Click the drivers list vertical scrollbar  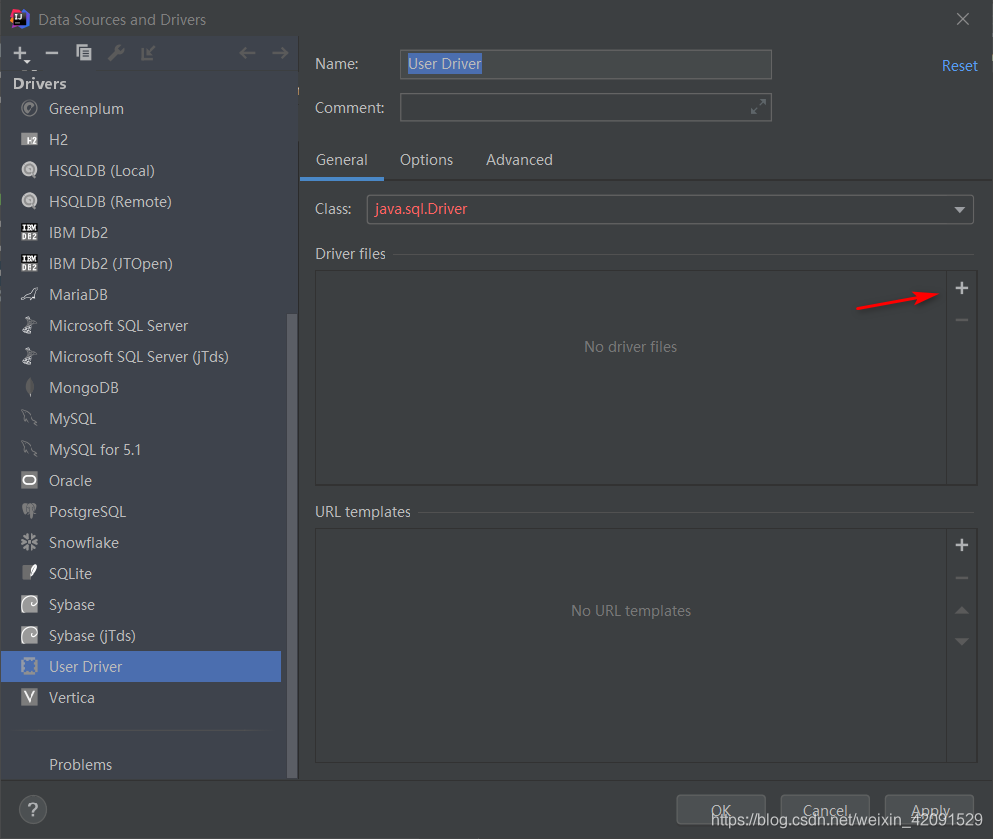[292, 545]
